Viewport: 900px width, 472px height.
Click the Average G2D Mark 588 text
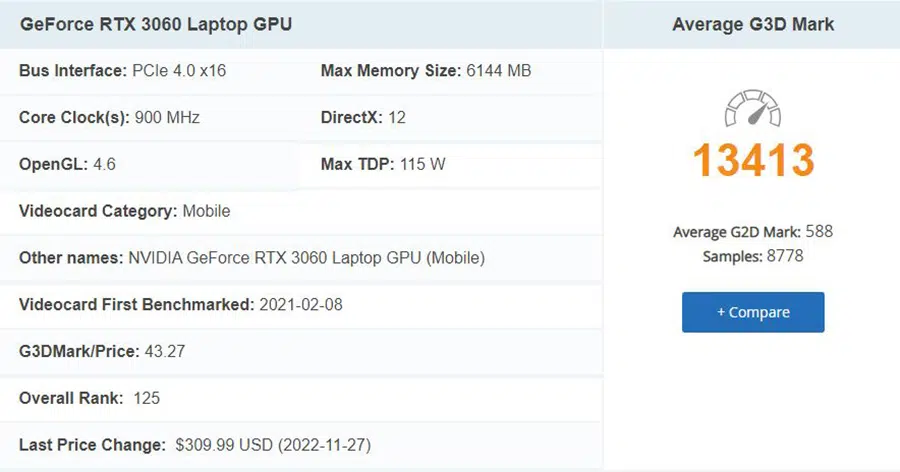(753, 231)
